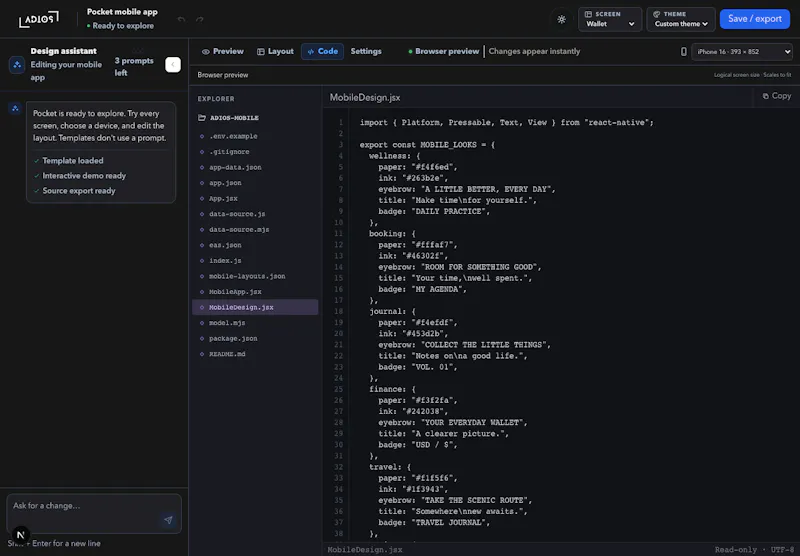Open App.jsx in the explorer
Image resolution: width=800 pixels, height=556 pixels.
255,198
